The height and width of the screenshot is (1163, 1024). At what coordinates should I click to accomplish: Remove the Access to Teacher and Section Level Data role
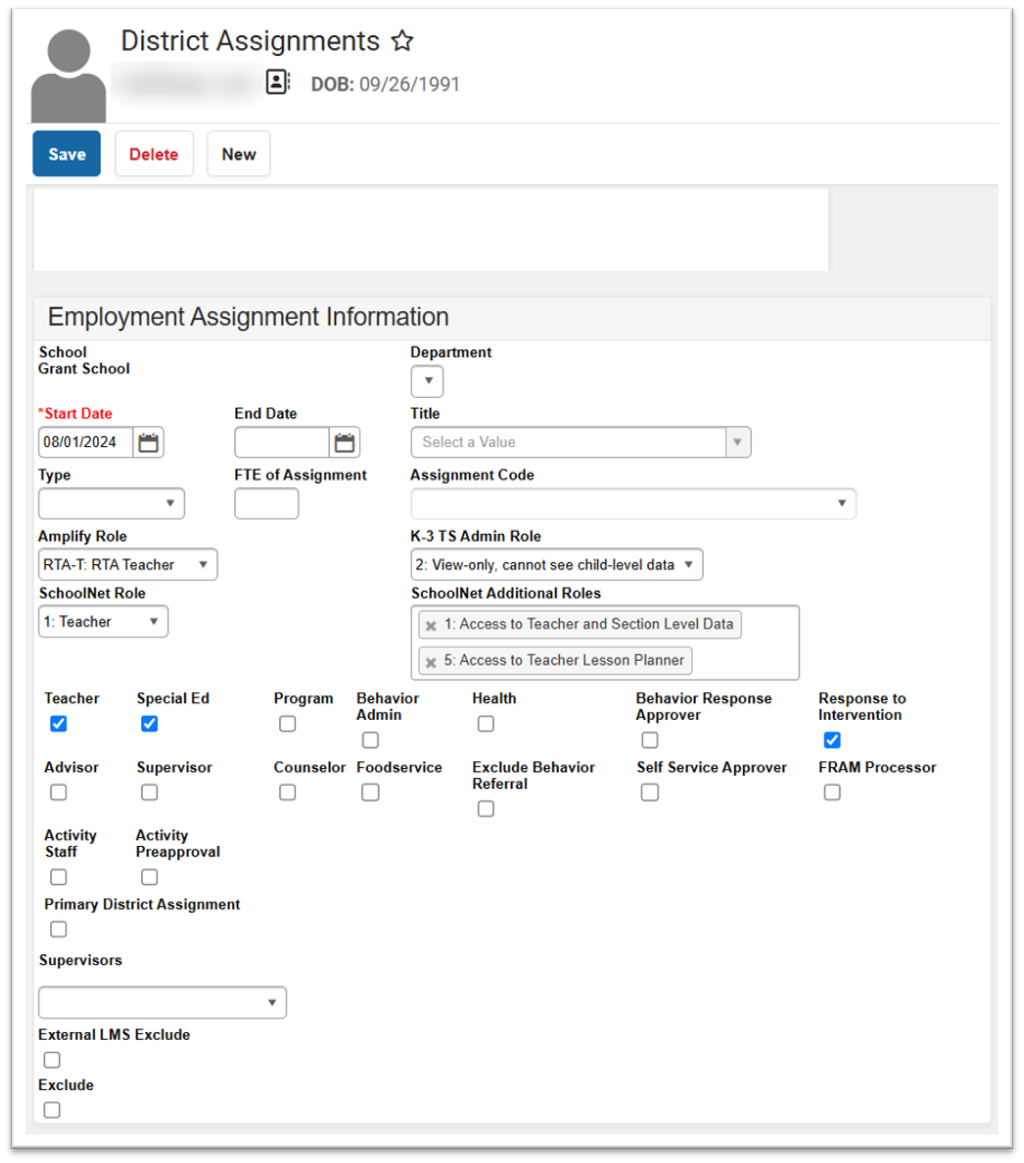tap(431, 626)
